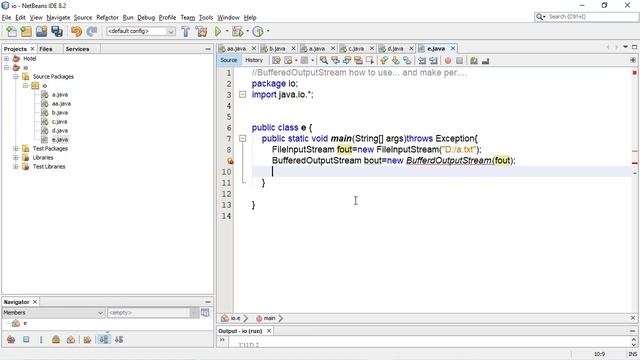Open the Refactor menu

click(x=107, y=18)
